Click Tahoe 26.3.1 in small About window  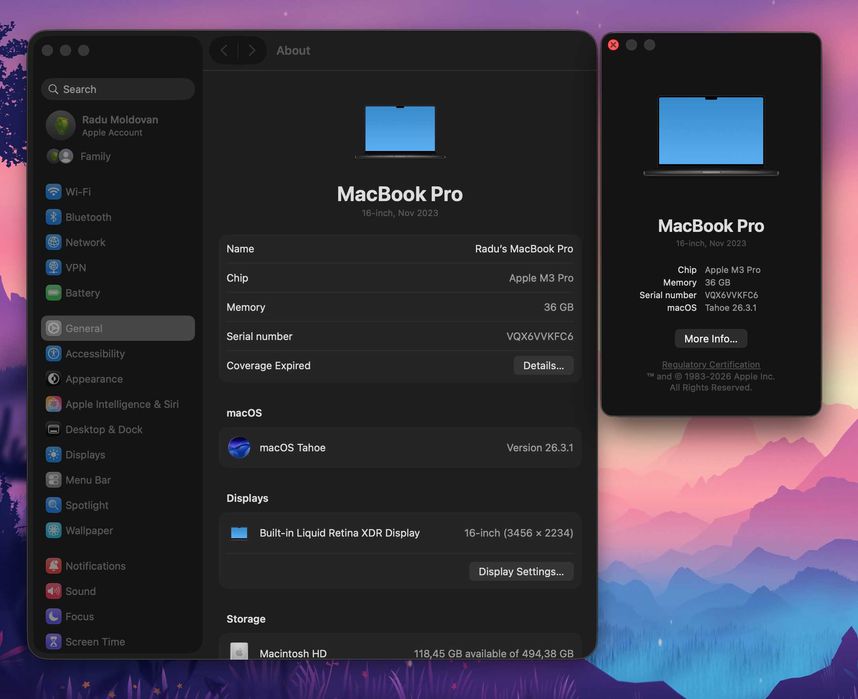[x=731, y=308]
